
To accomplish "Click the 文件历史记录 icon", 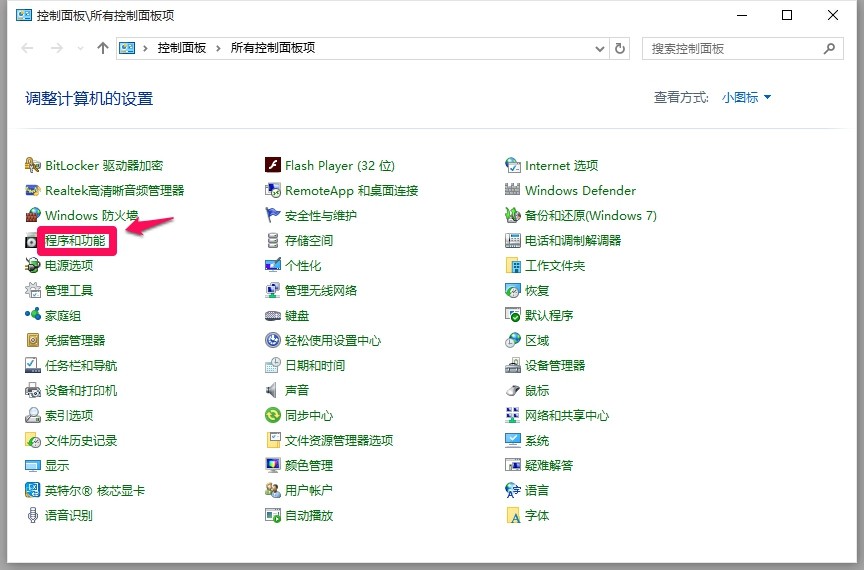I will click(33, 440).
